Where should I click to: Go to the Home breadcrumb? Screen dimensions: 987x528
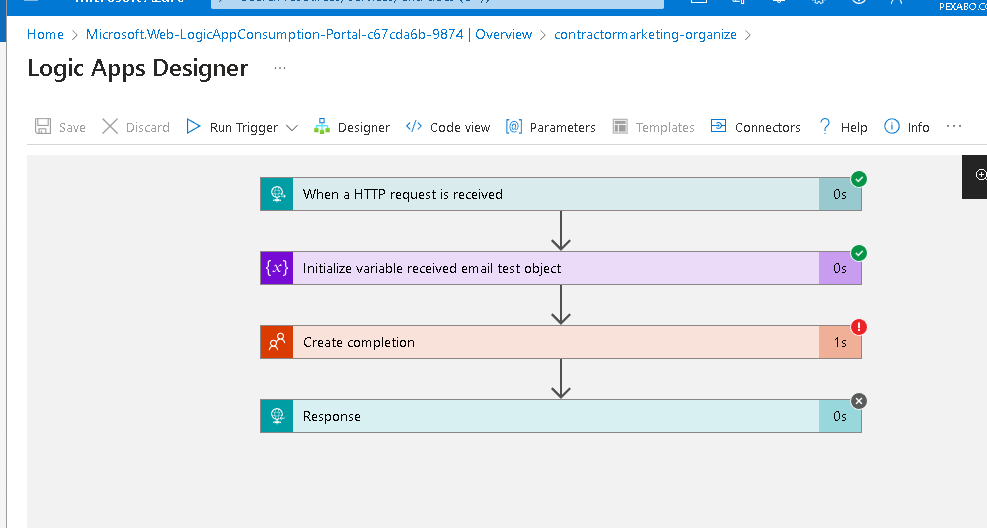pyautogui.click(x=45, y=35)
